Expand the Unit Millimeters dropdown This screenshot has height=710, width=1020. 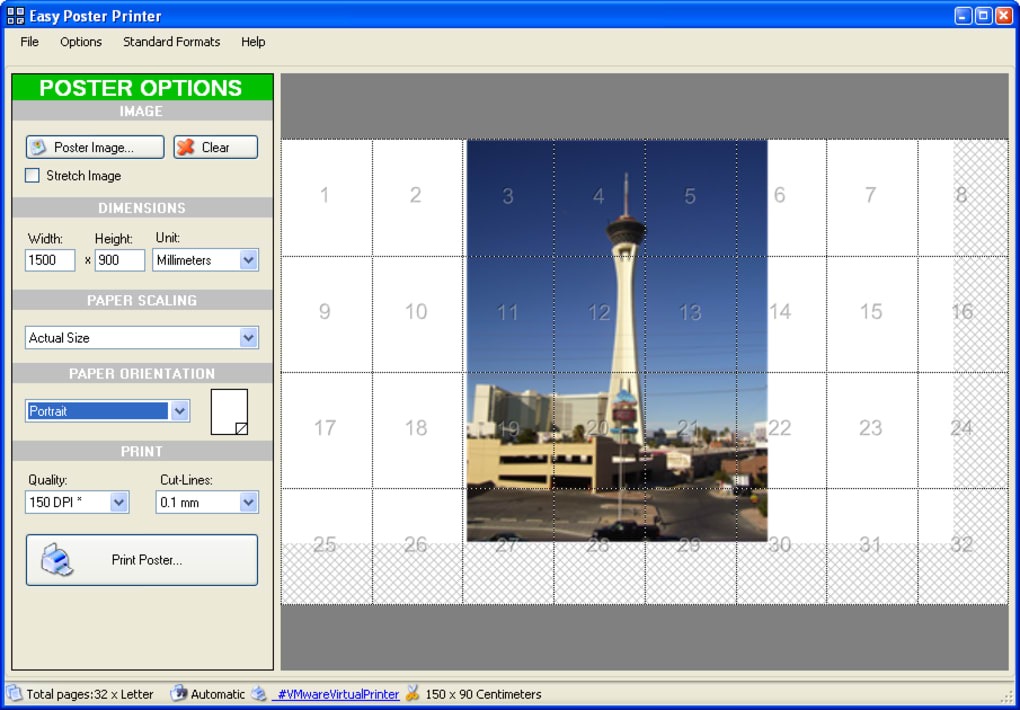[248, 260]
